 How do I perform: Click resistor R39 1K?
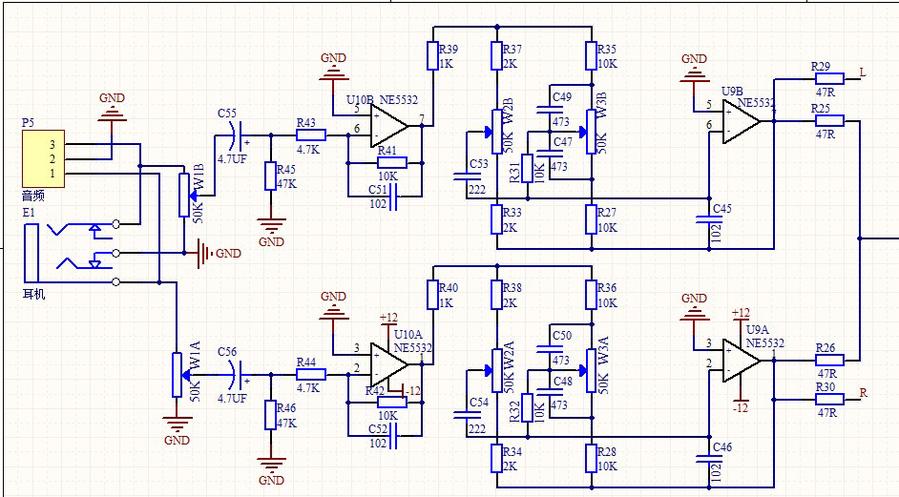(x=431, y=55)
